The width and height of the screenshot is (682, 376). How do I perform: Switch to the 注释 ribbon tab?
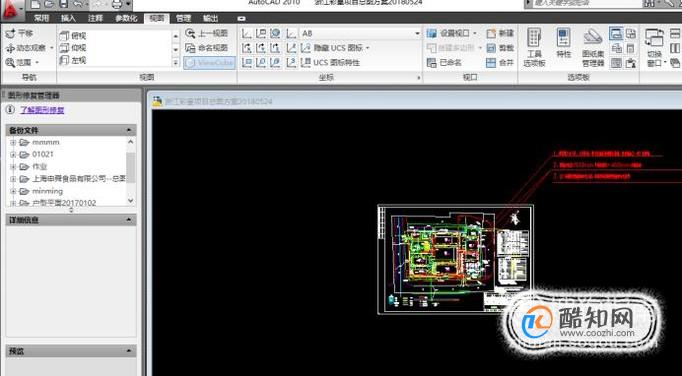[x=95, y=18]
